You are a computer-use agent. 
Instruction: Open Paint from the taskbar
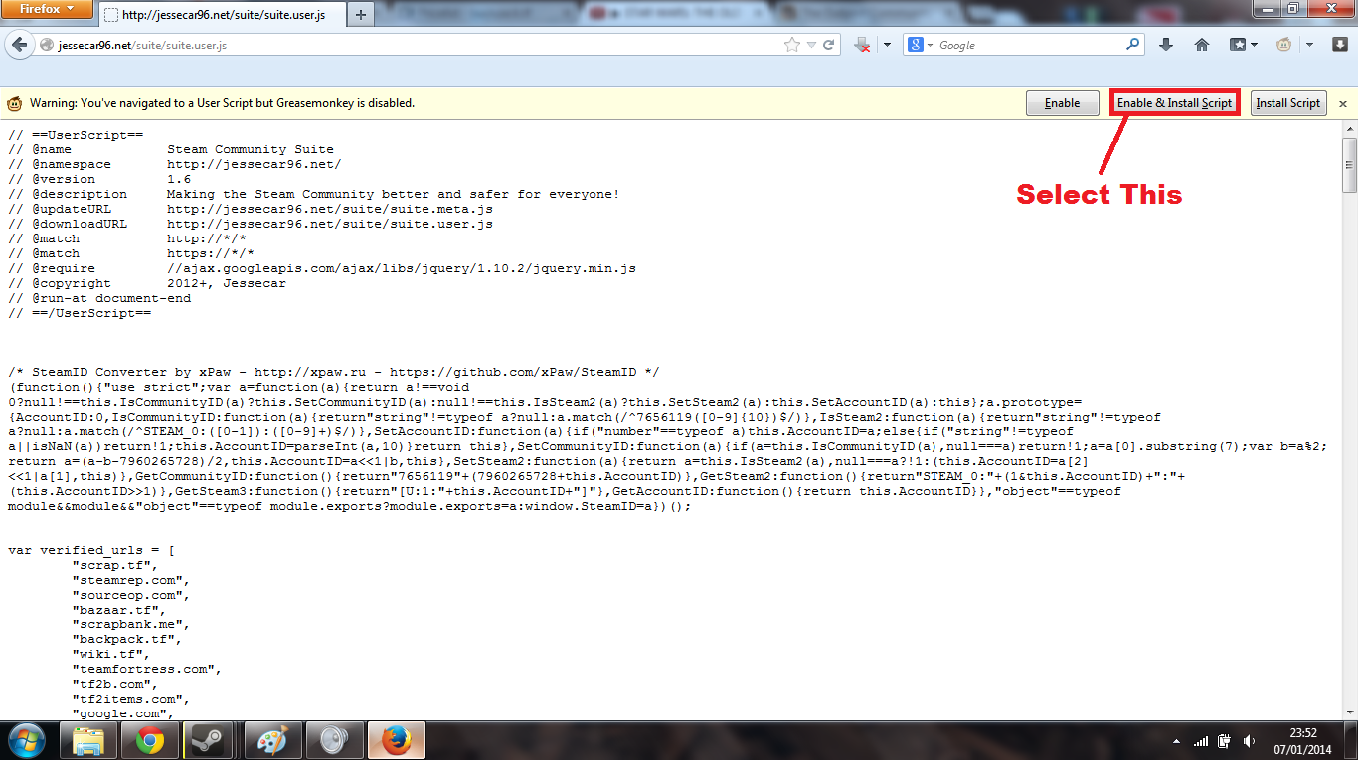point(272,741)
